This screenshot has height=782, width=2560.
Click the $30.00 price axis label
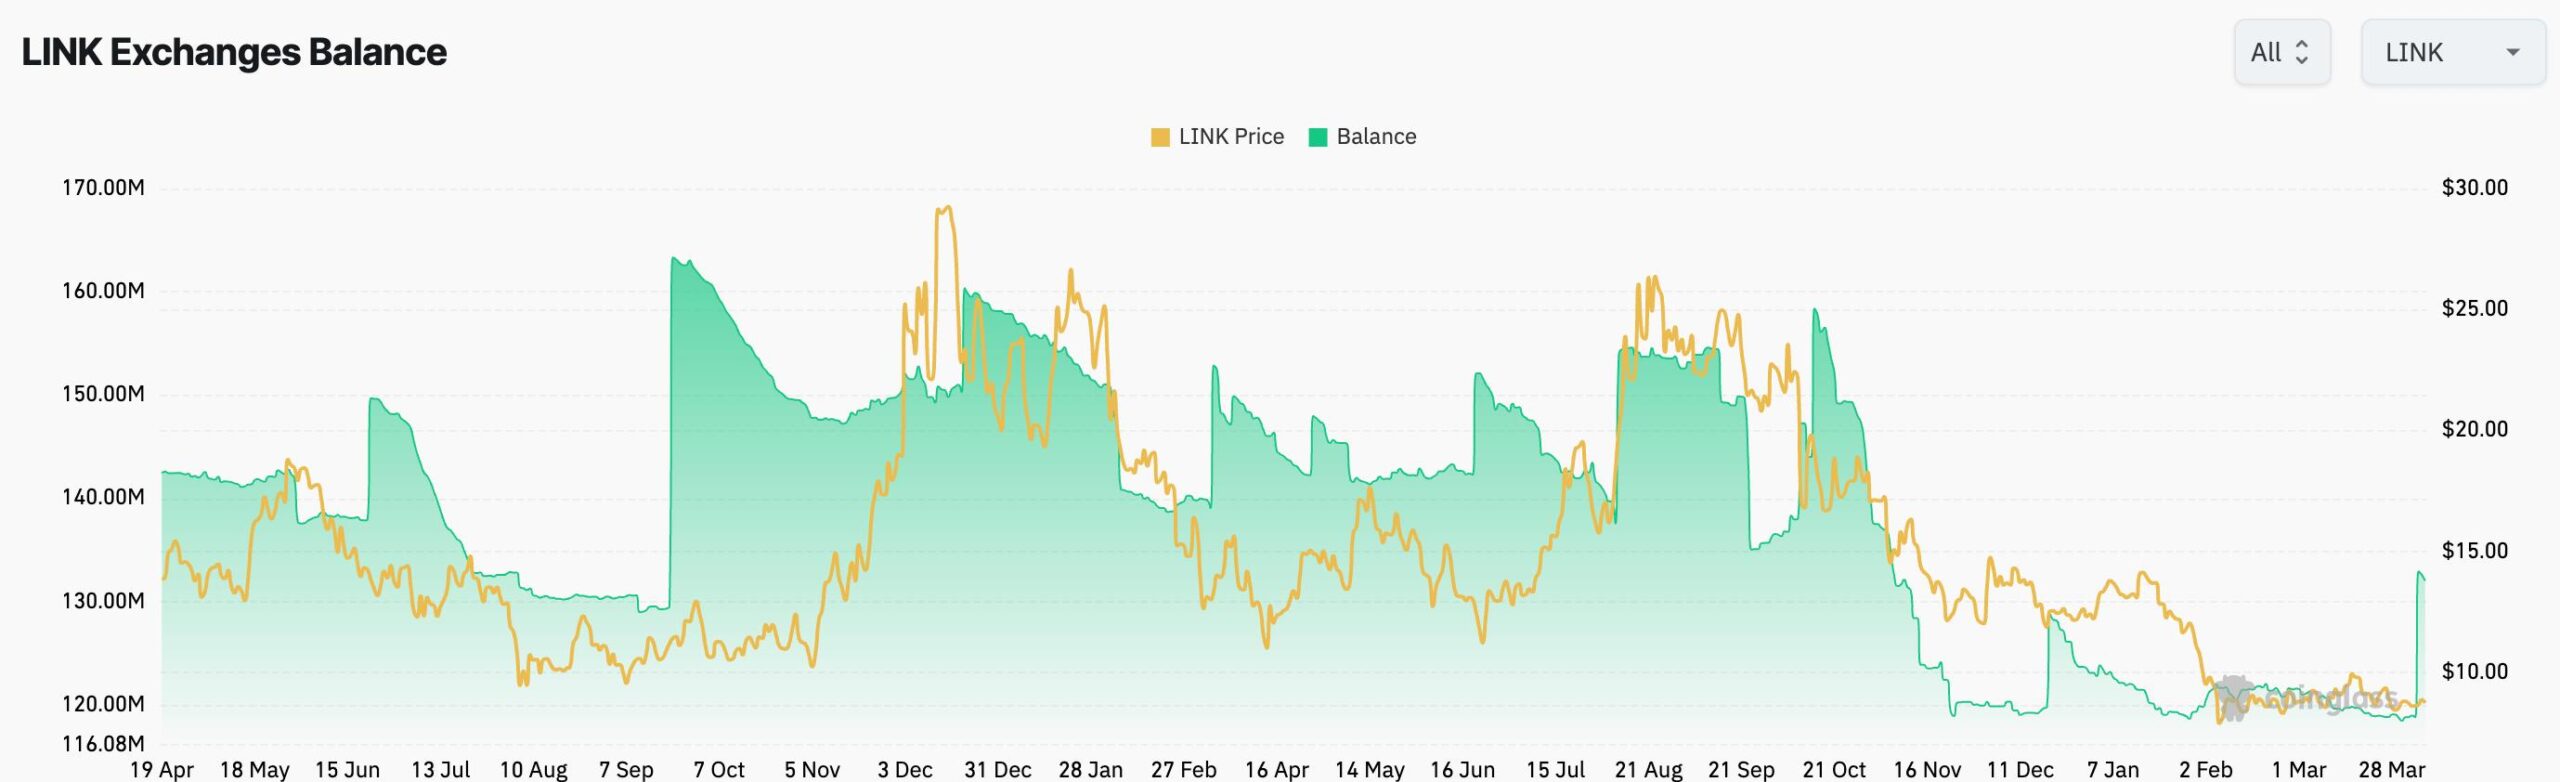2475,188
